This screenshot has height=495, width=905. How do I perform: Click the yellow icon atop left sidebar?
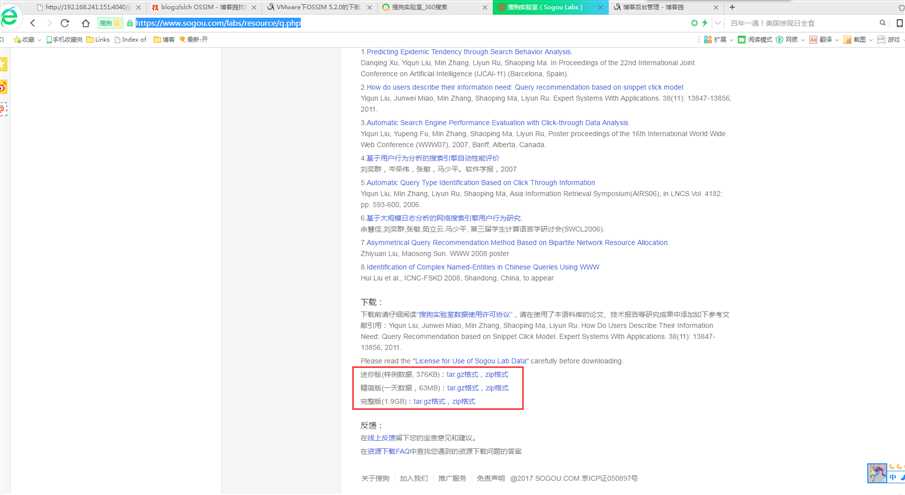(3, 65)
